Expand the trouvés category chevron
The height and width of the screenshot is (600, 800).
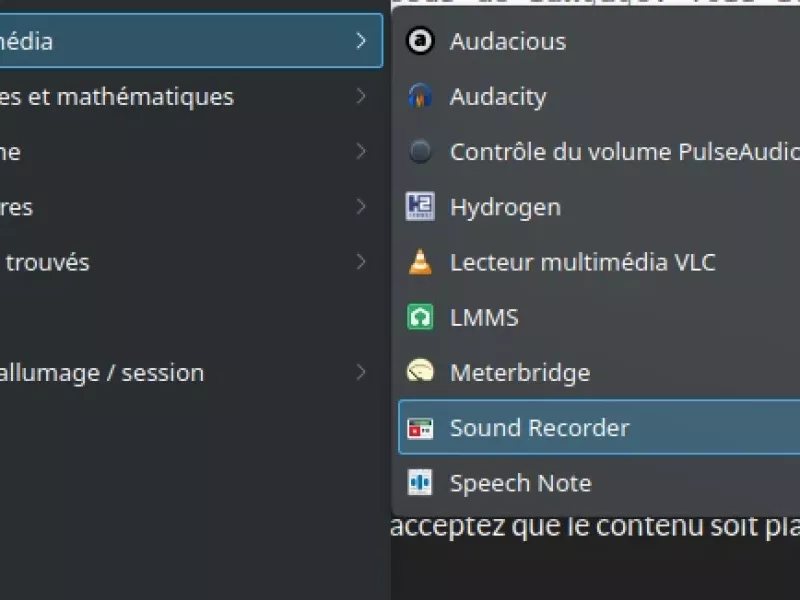pos(361,262)
